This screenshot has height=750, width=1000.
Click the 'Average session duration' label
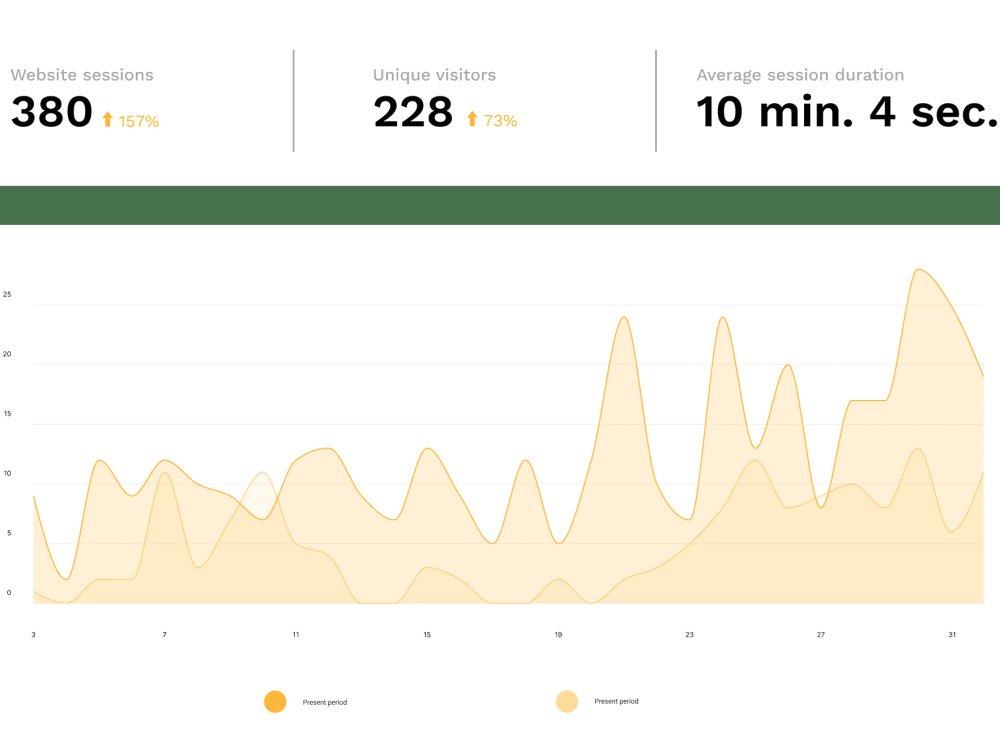[800, 75]
